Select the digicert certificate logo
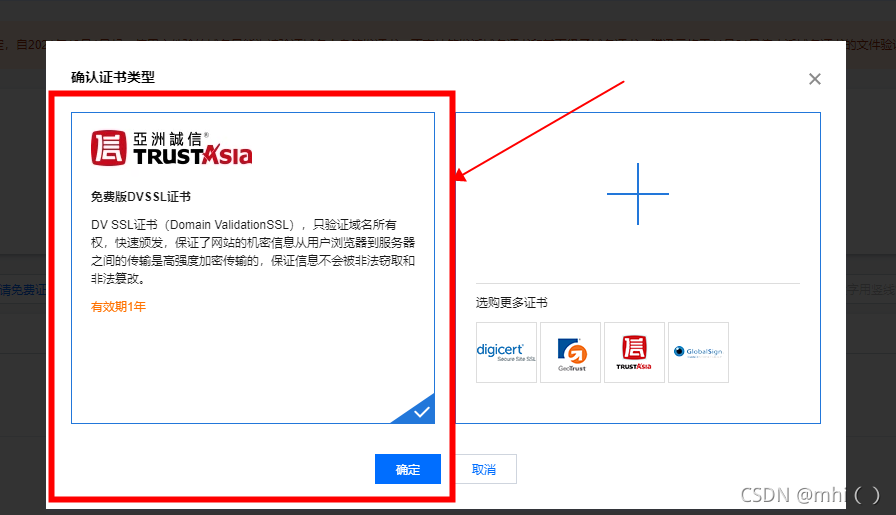This screenshot has width=896, height=515. (506, 352)
